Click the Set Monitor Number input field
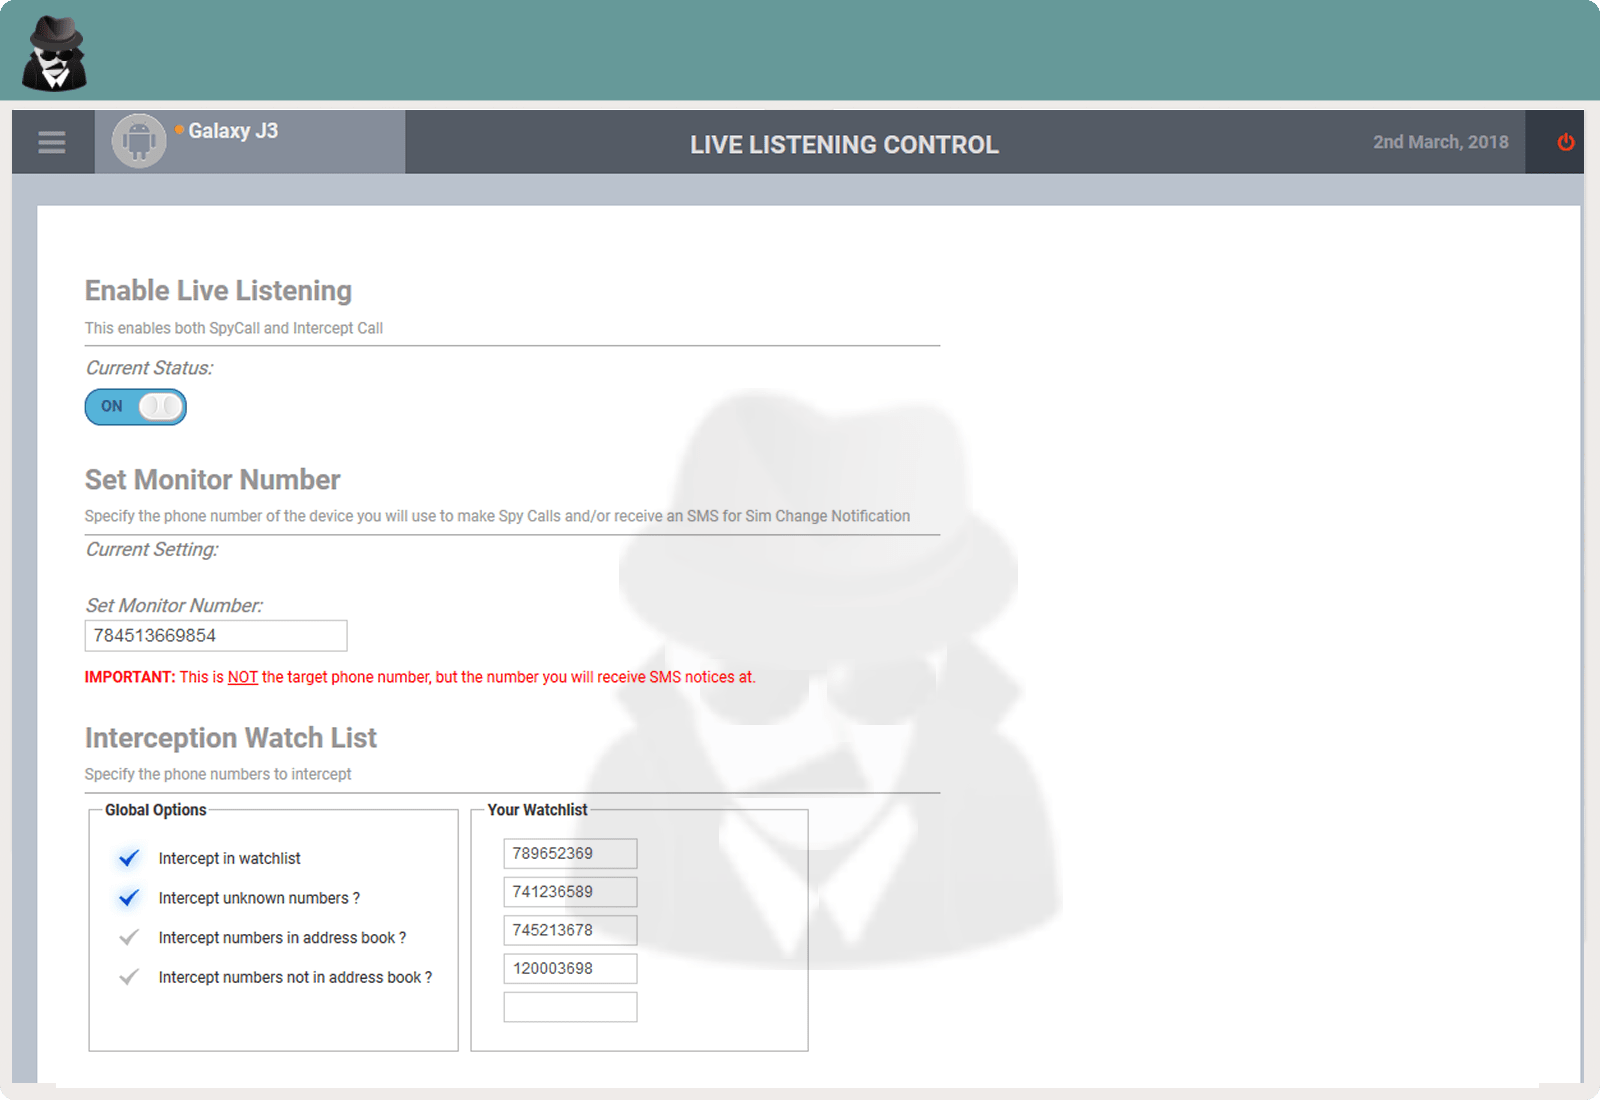The width and height of the screenshot is (1600, 1100). click(216, 636)
